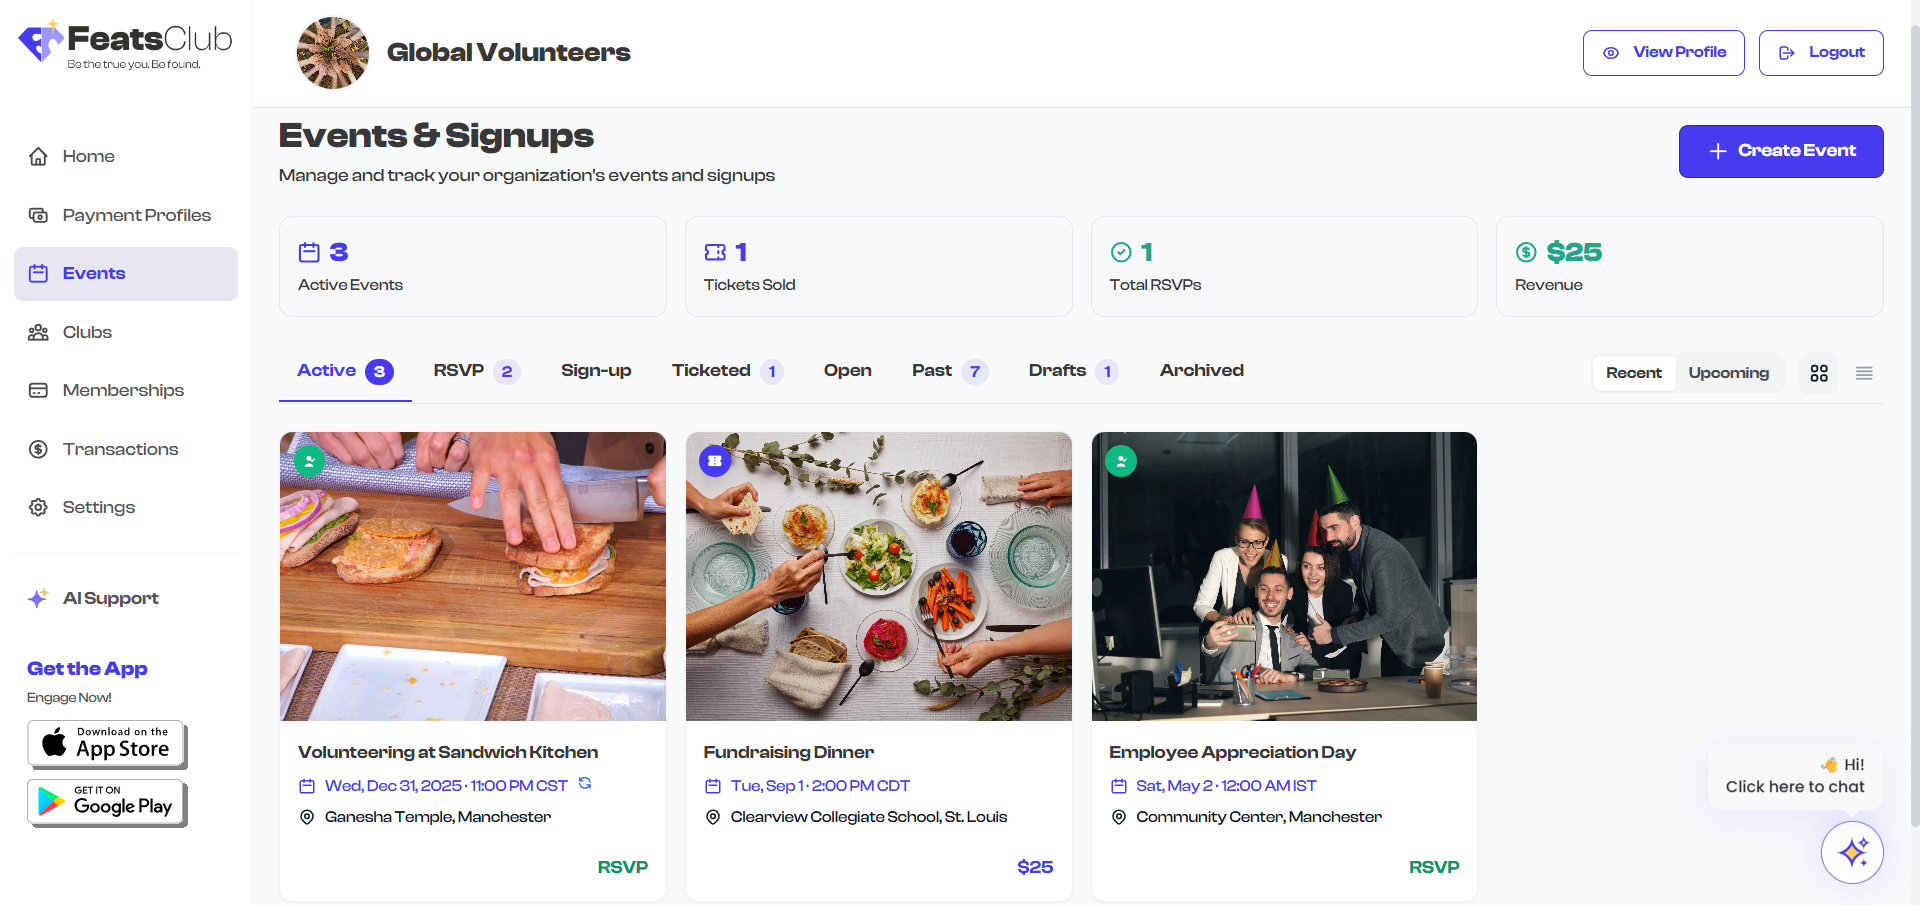Click ticket badge on Fundraising Dinner image
This screenshot has width=1920, height=905.
[715, 461]
